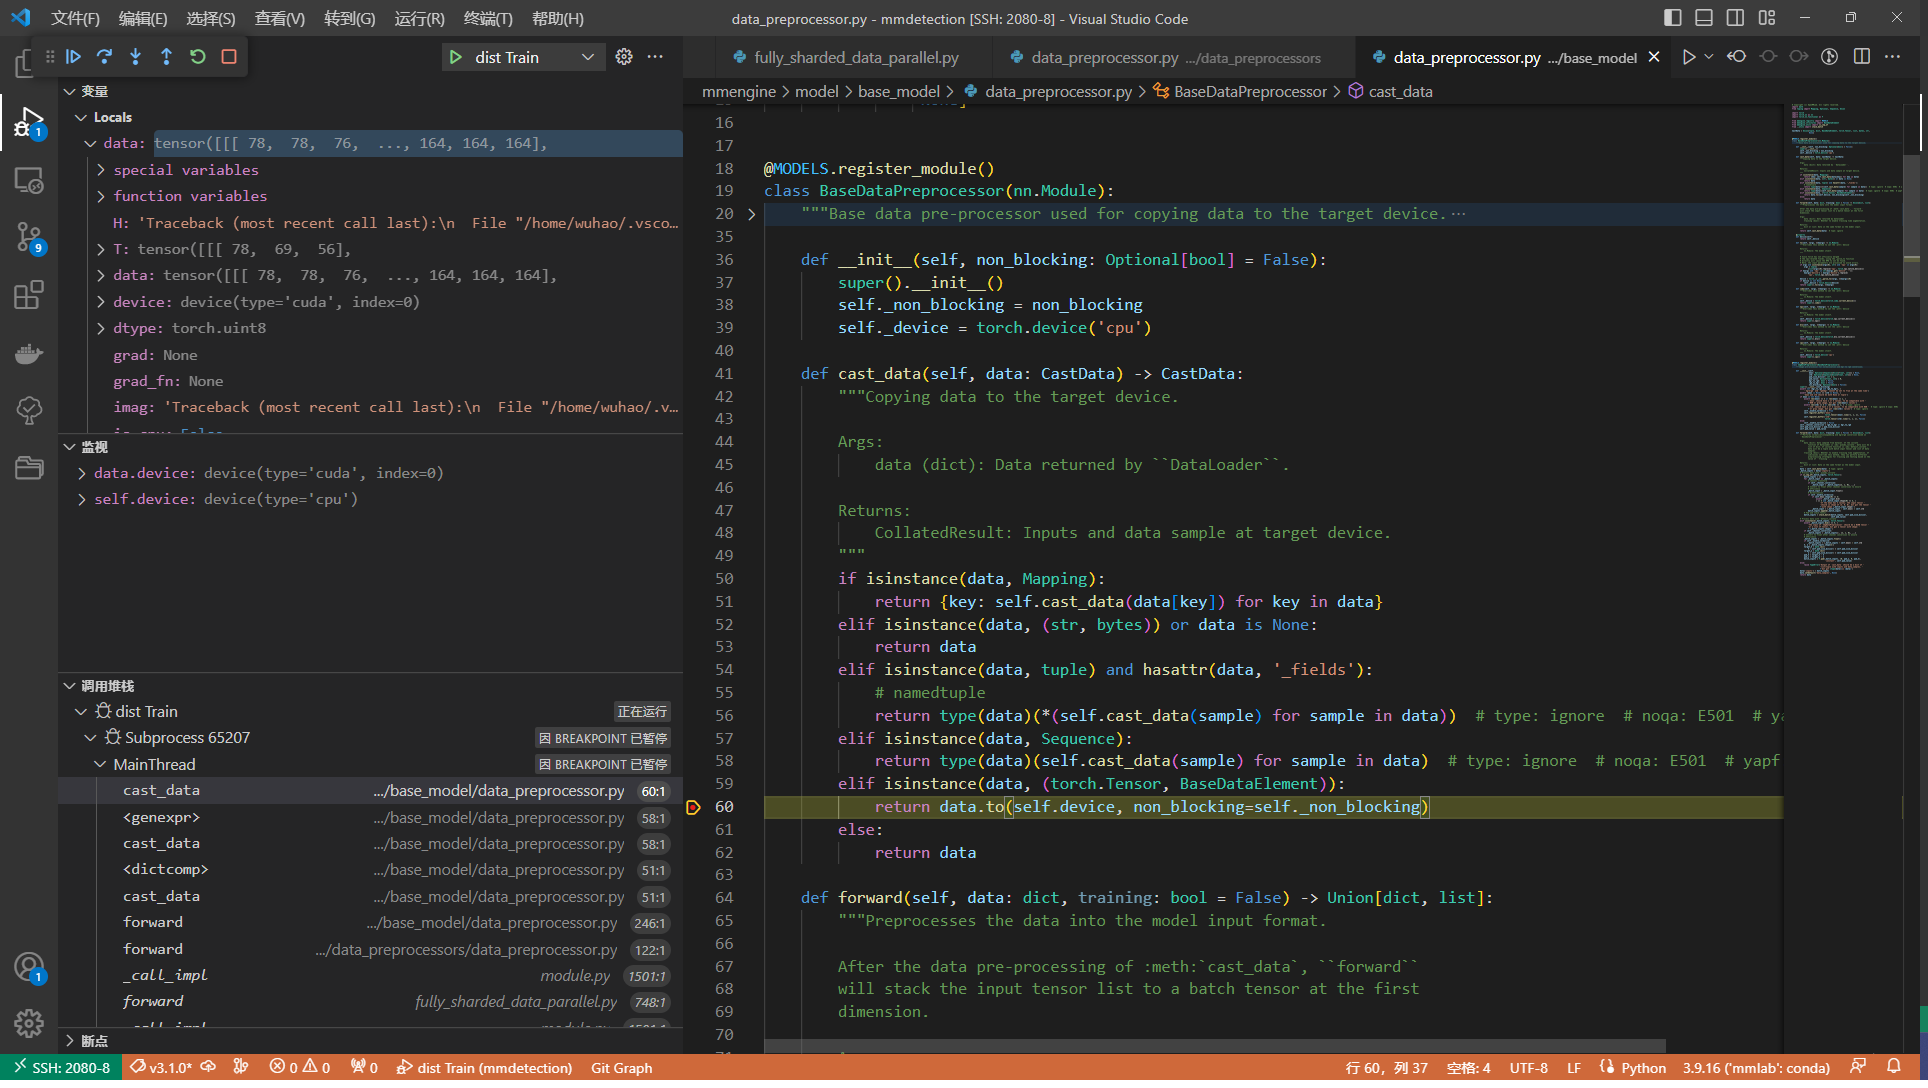Open Source Control from activity bar
This screenshot has height=1088, width=1928.
(x=29, y=238)
